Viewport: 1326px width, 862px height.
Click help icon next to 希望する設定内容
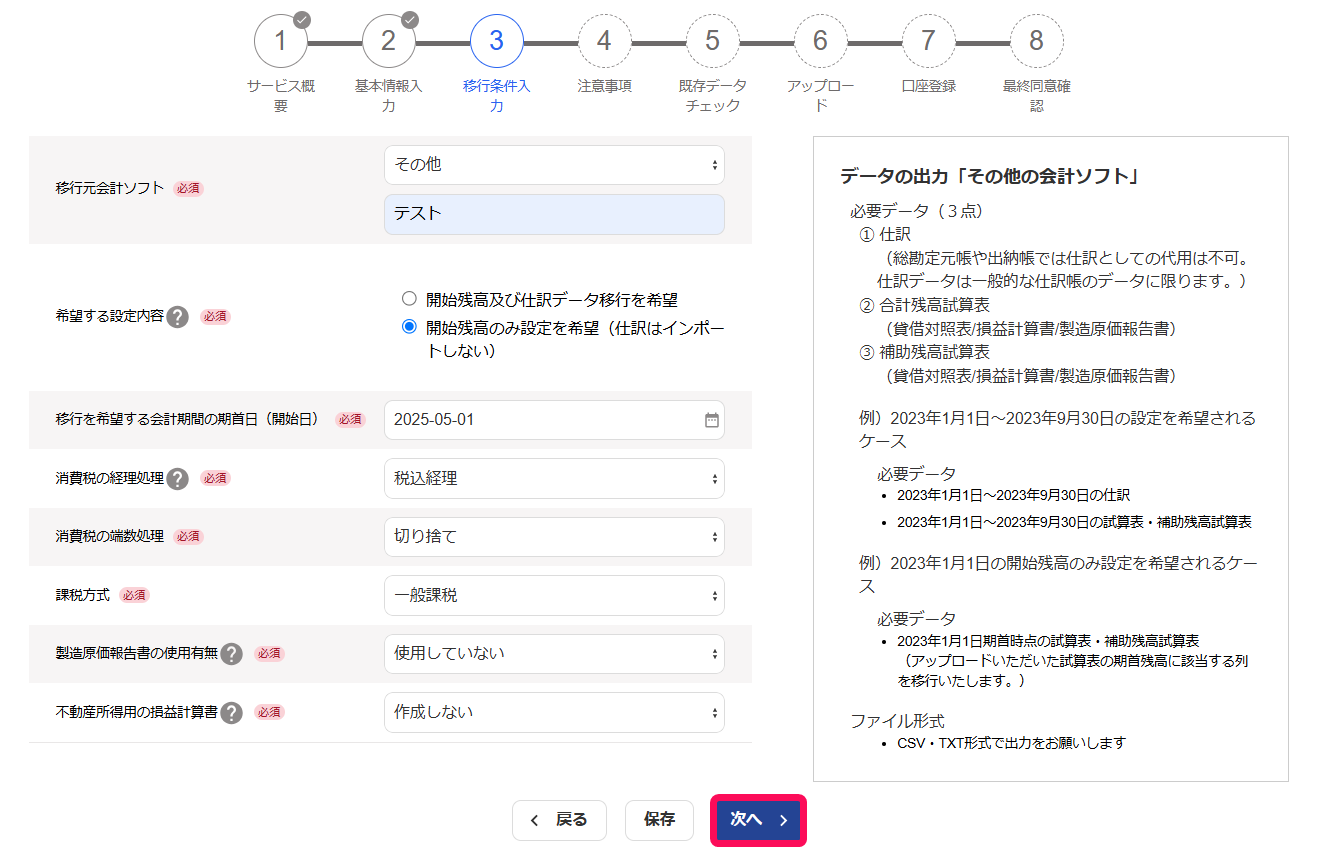click(x=178, y=317)
